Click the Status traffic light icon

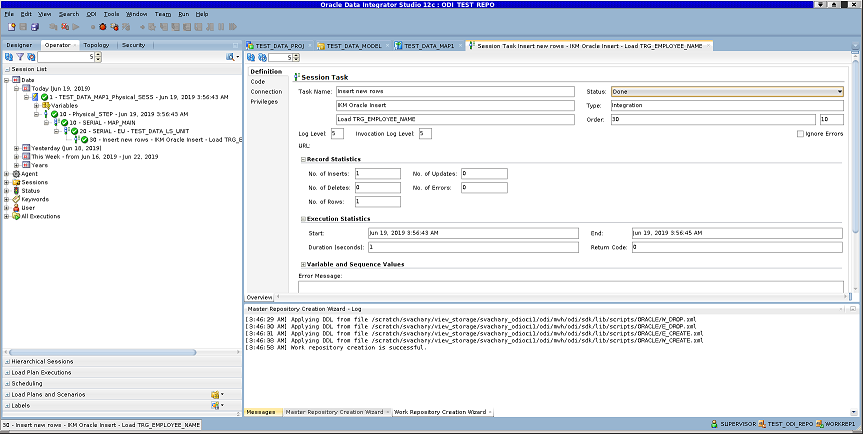point(16,191)
